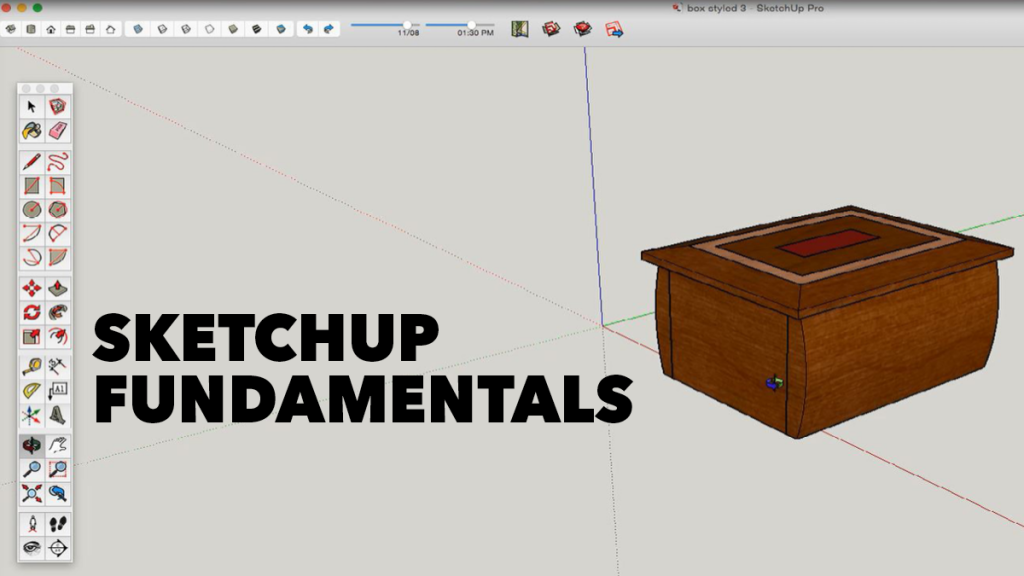Screen dimensions: 1024x576
Task: Pick the pink Eraser tool
Action: coord(57,131)
